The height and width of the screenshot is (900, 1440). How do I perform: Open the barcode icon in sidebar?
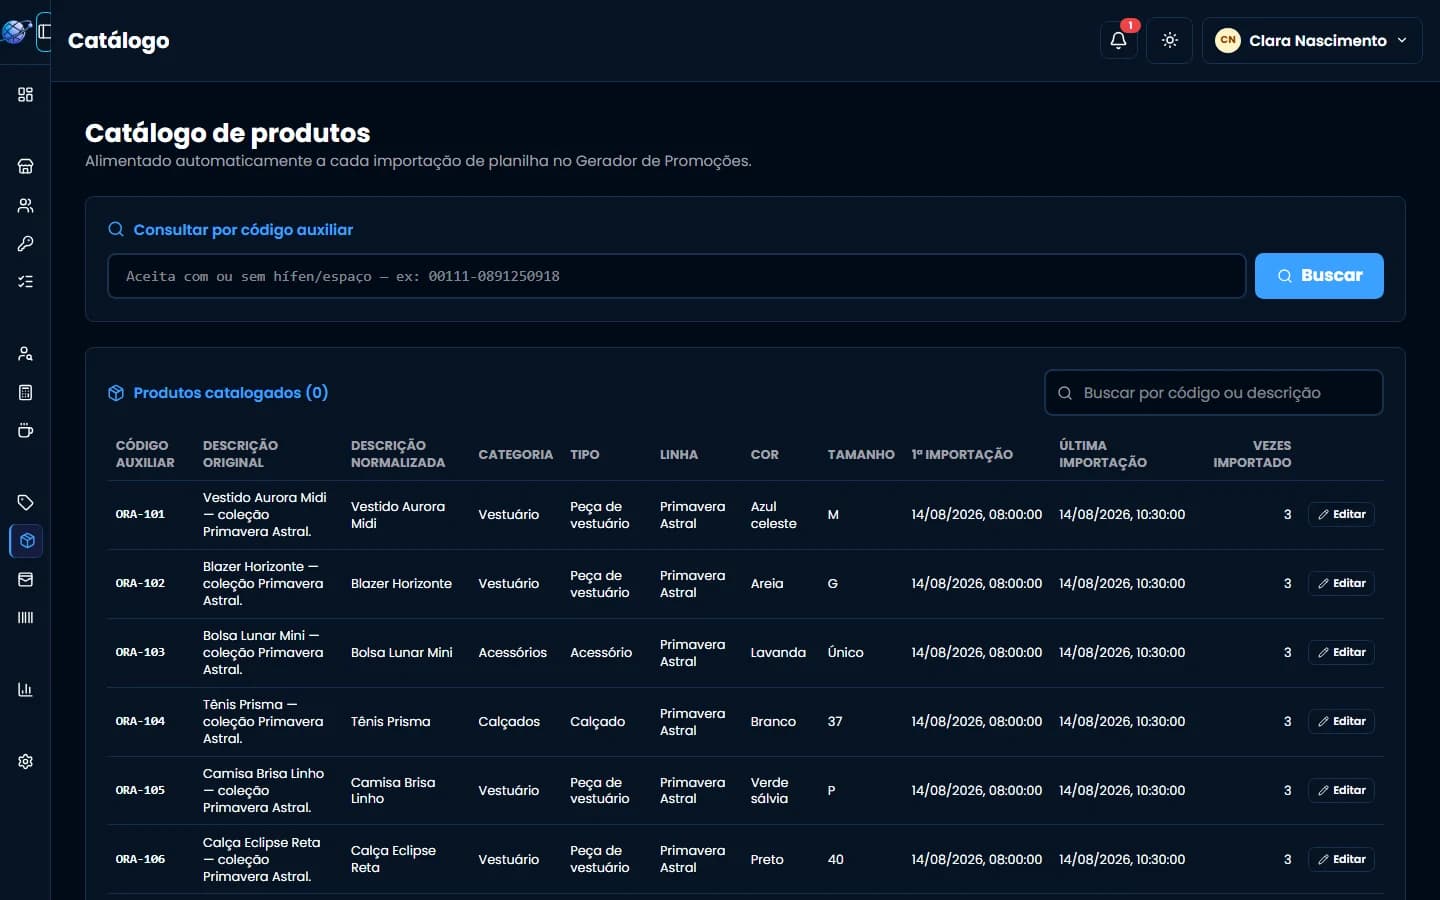click(x=26, y=617)
